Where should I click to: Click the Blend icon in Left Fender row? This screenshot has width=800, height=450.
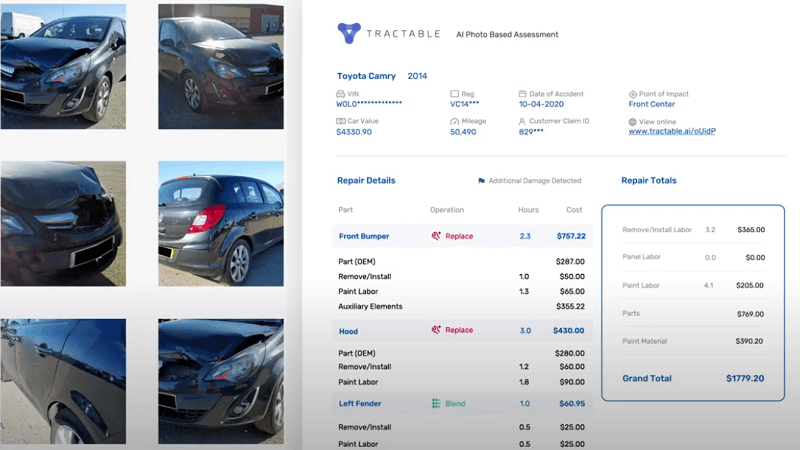pos(436,404)
